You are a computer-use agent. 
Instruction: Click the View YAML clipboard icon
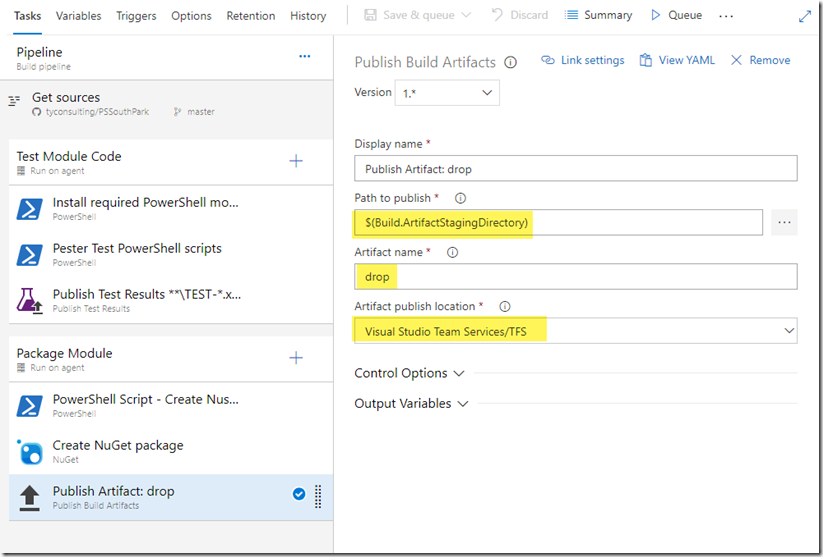645,60
